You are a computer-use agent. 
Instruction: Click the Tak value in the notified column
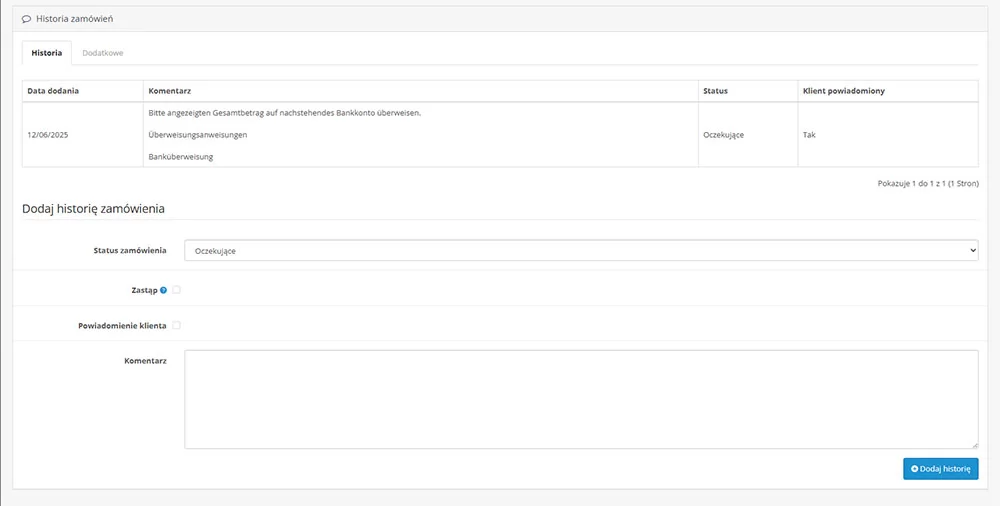[809, 135]
